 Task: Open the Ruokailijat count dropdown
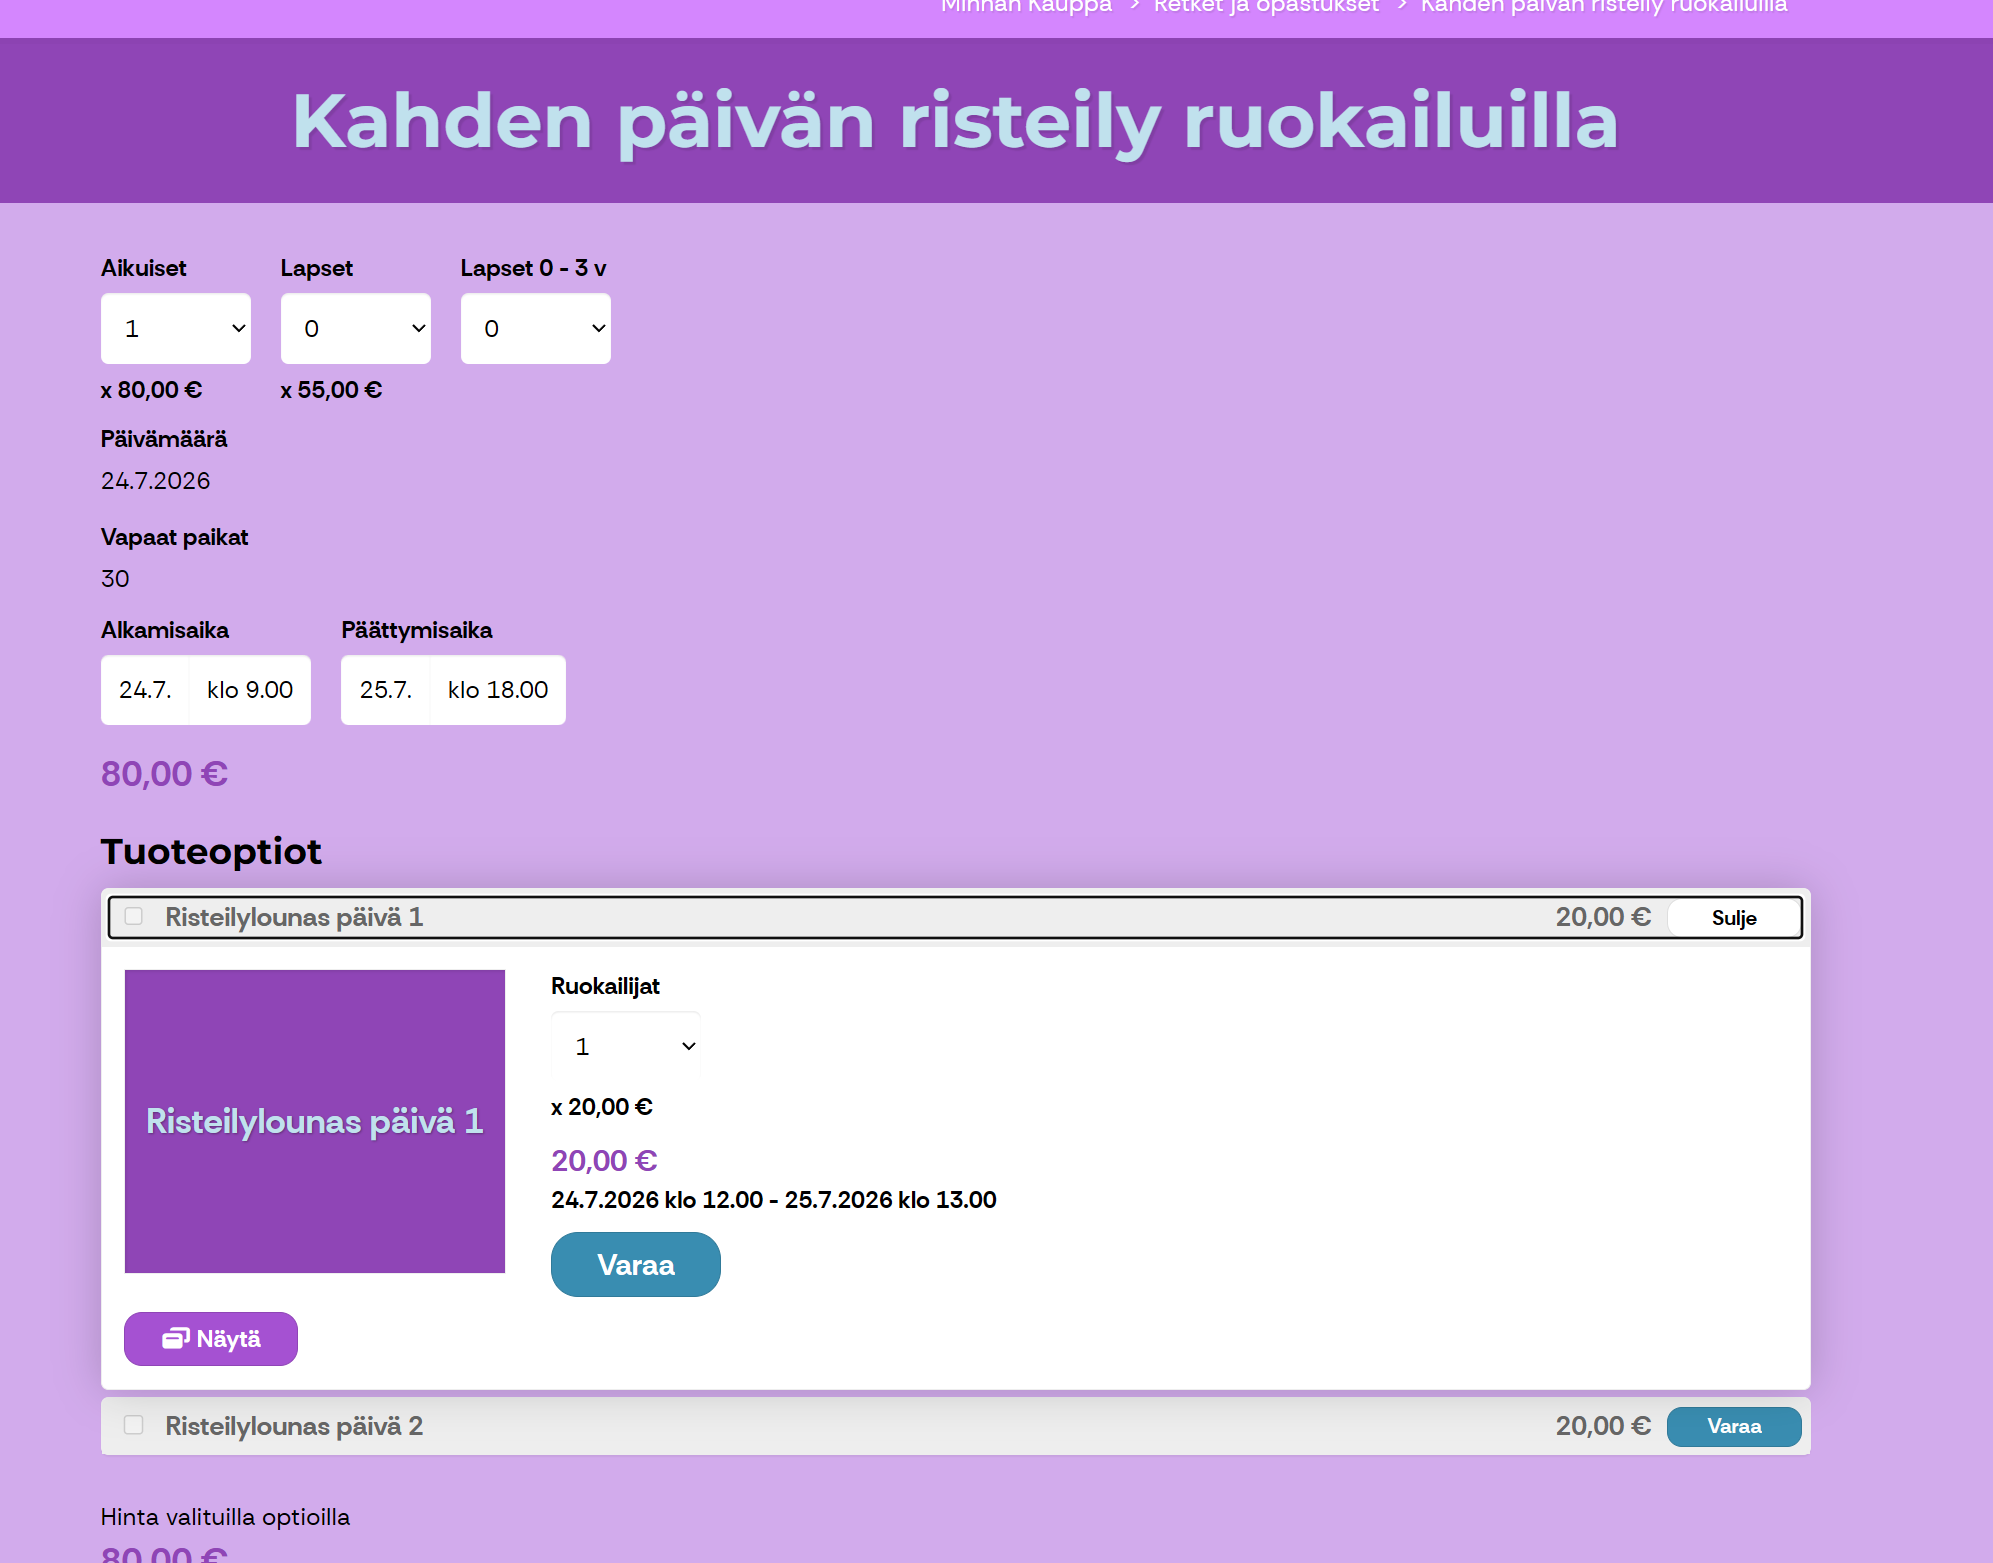tap(626, 1046)
